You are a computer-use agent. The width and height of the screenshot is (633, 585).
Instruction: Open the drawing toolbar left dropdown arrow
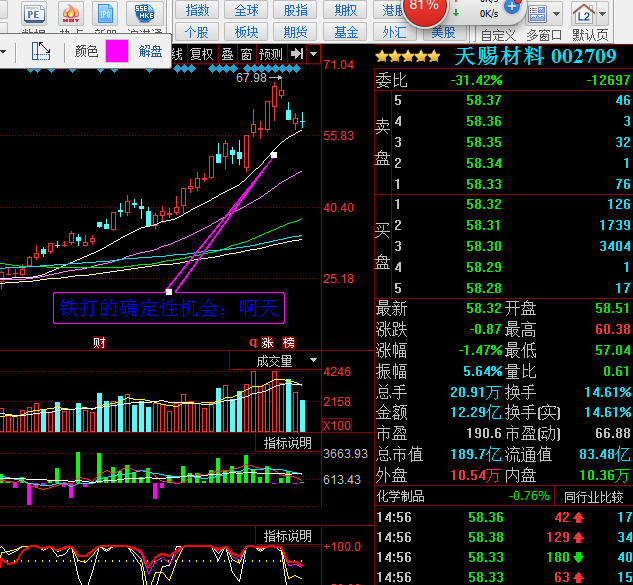coord(2,52)
